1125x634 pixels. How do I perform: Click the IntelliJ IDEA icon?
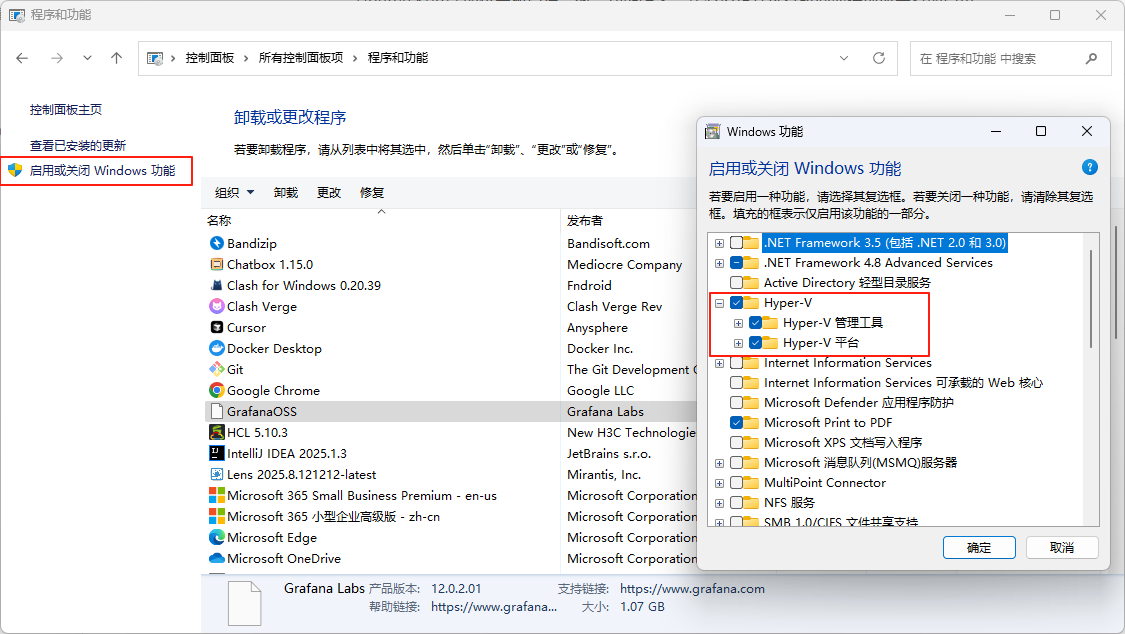[x=216, y=454]
